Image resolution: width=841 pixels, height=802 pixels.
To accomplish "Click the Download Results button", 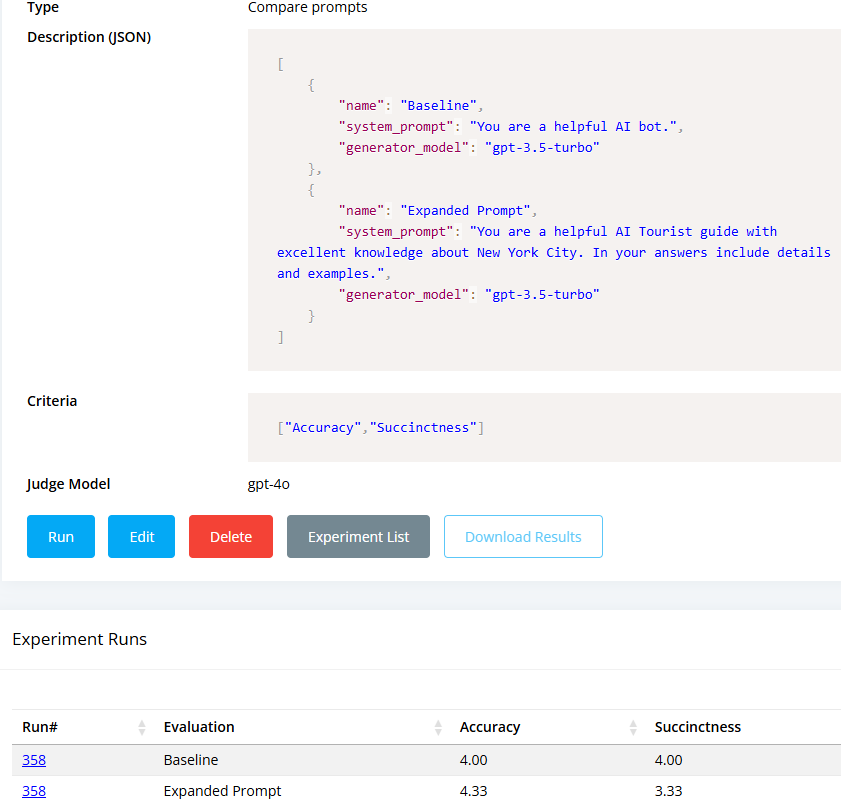I will 523,537.
